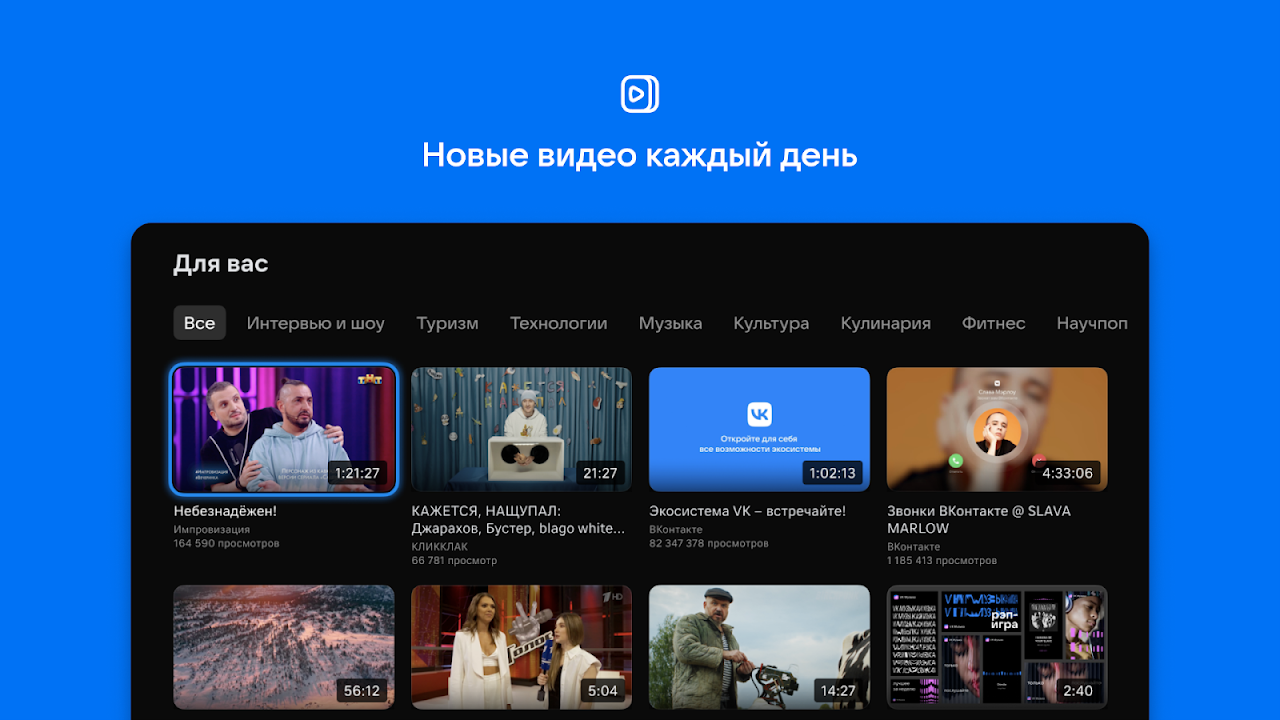Select the 'Кулинария' category
The height and width of the screenshot is (720, 1280).
coord(886,322)
